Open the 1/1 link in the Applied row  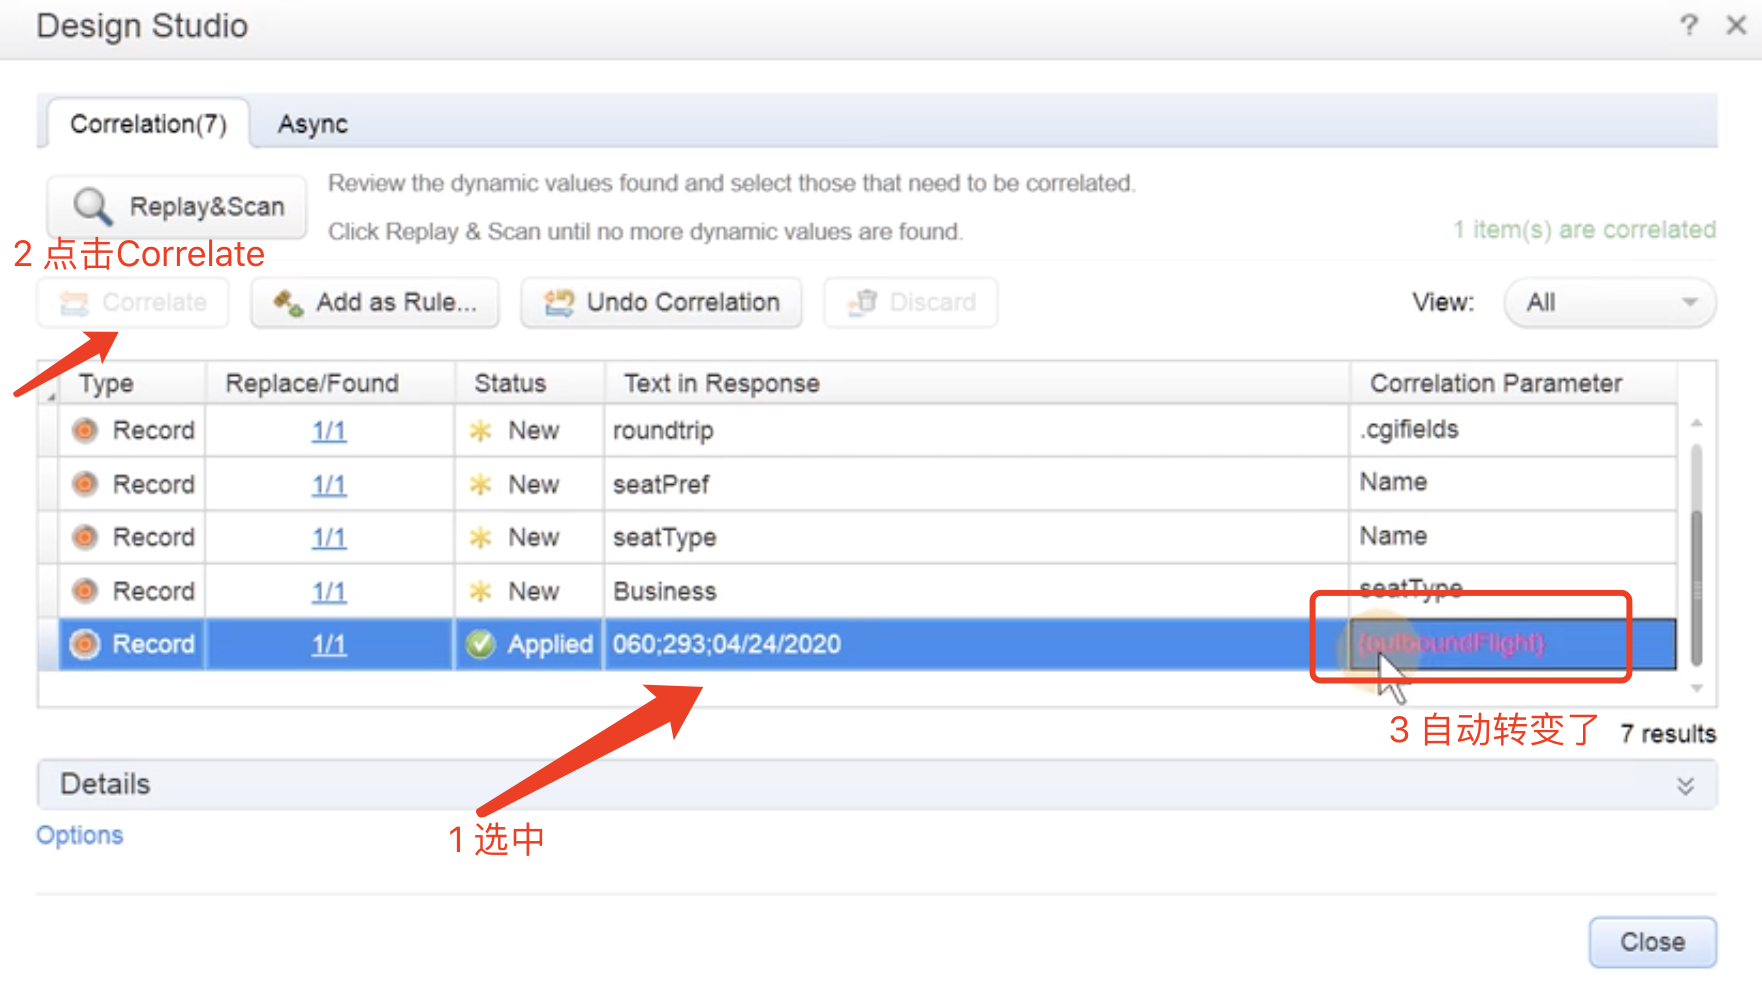(x=329, y=645)
